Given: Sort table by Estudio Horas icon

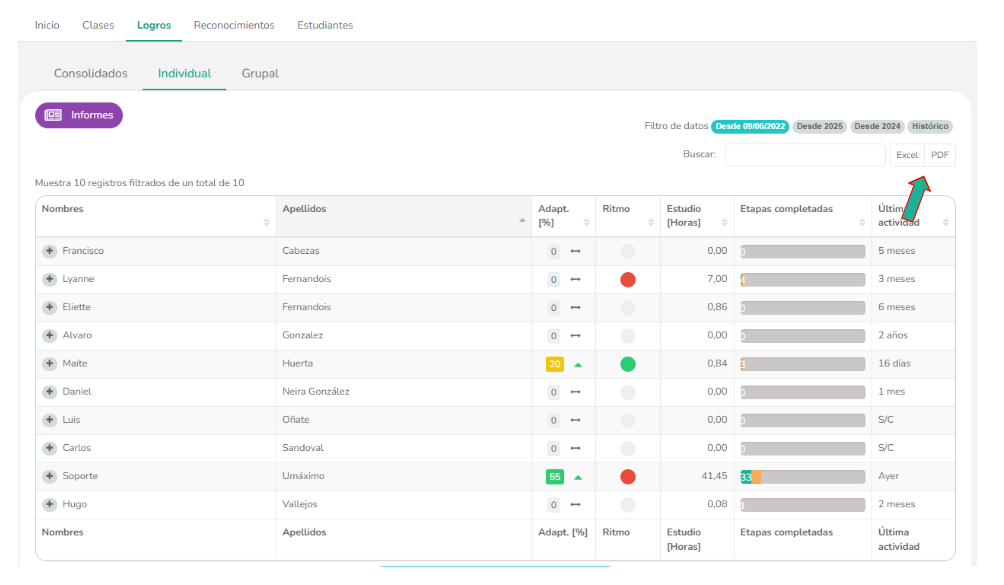Looking at the screenshot, I should pyautogui.click(x=725, y=221).
